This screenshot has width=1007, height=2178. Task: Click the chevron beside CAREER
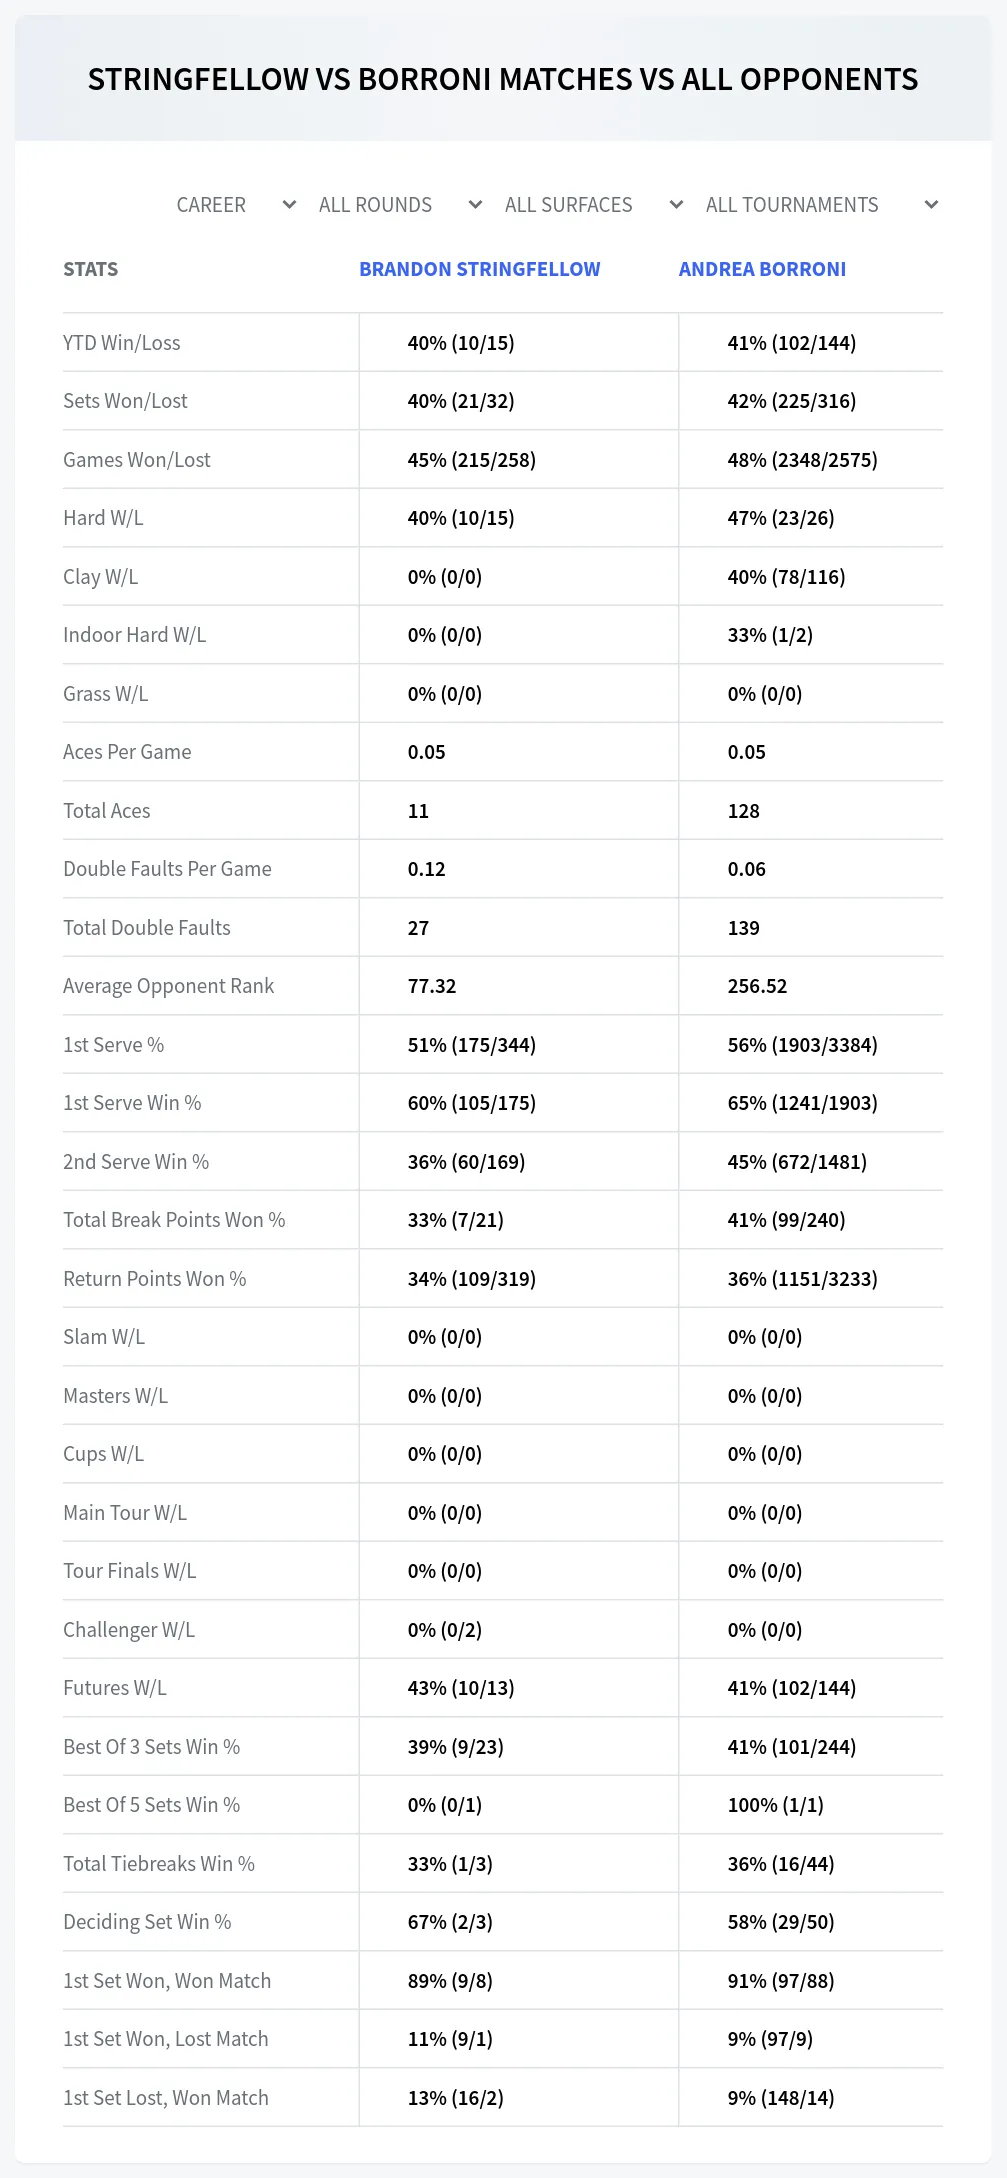289,205
